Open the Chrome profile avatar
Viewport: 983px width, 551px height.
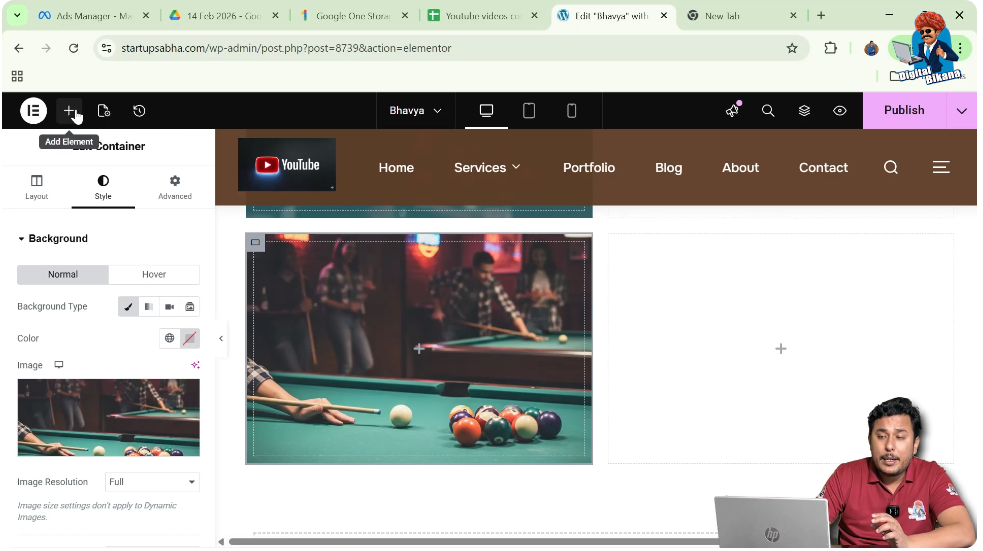pyautogui.click(x=871, y=48)
